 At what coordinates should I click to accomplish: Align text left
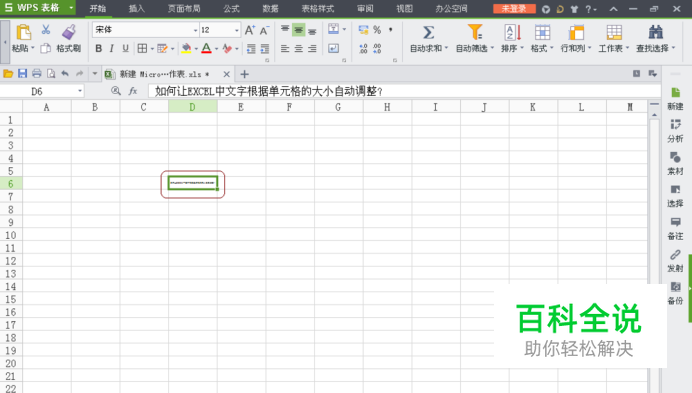coord(285,48)
